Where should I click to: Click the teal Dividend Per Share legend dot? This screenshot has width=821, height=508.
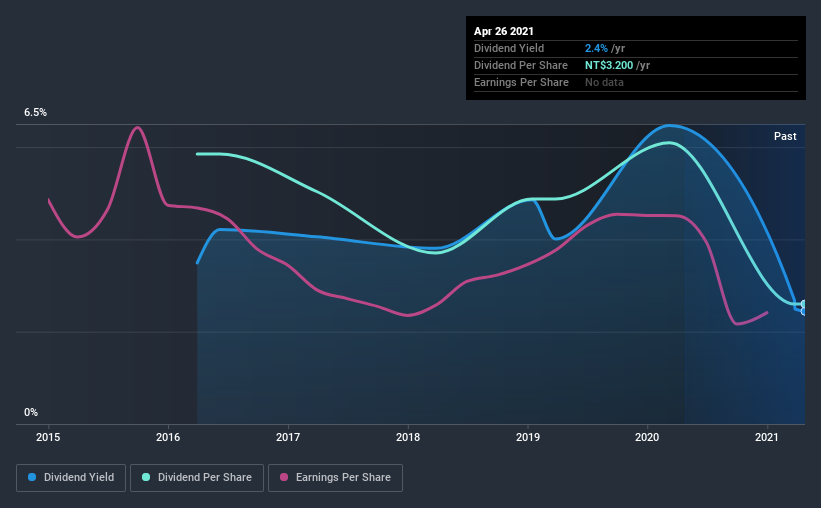[x=146, y=477]
